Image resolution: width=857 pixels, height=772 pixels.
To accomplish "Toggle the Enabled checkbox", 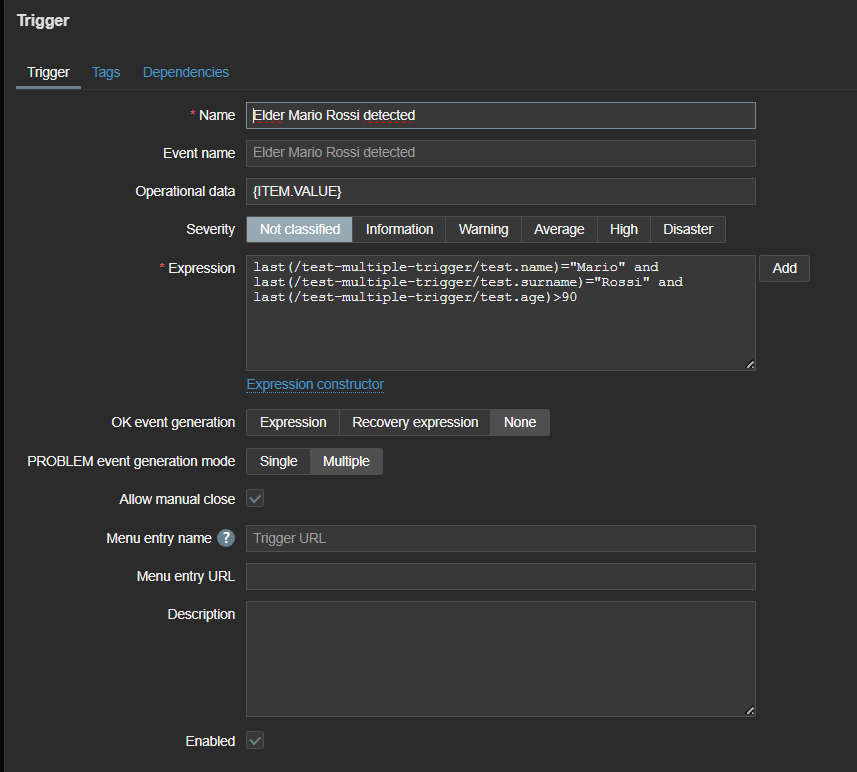I will click(x=255, y=741).
